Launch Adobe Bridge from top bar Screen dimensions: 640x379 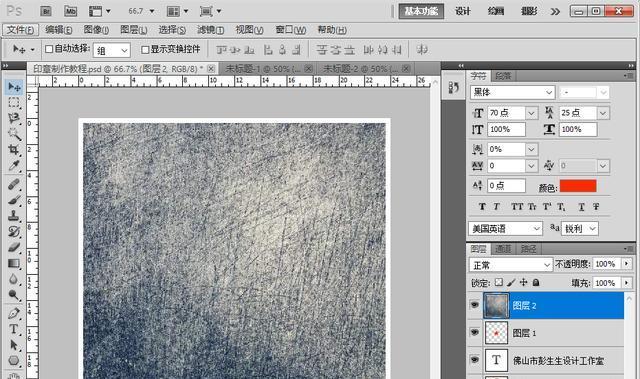click(x=46, y=11)
